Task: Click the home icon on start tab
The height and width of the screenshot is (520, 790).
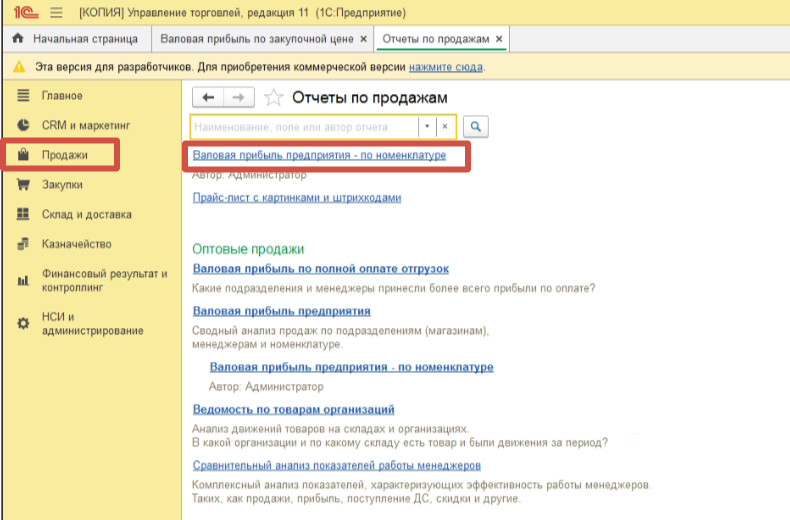Action: coord(18,38)
